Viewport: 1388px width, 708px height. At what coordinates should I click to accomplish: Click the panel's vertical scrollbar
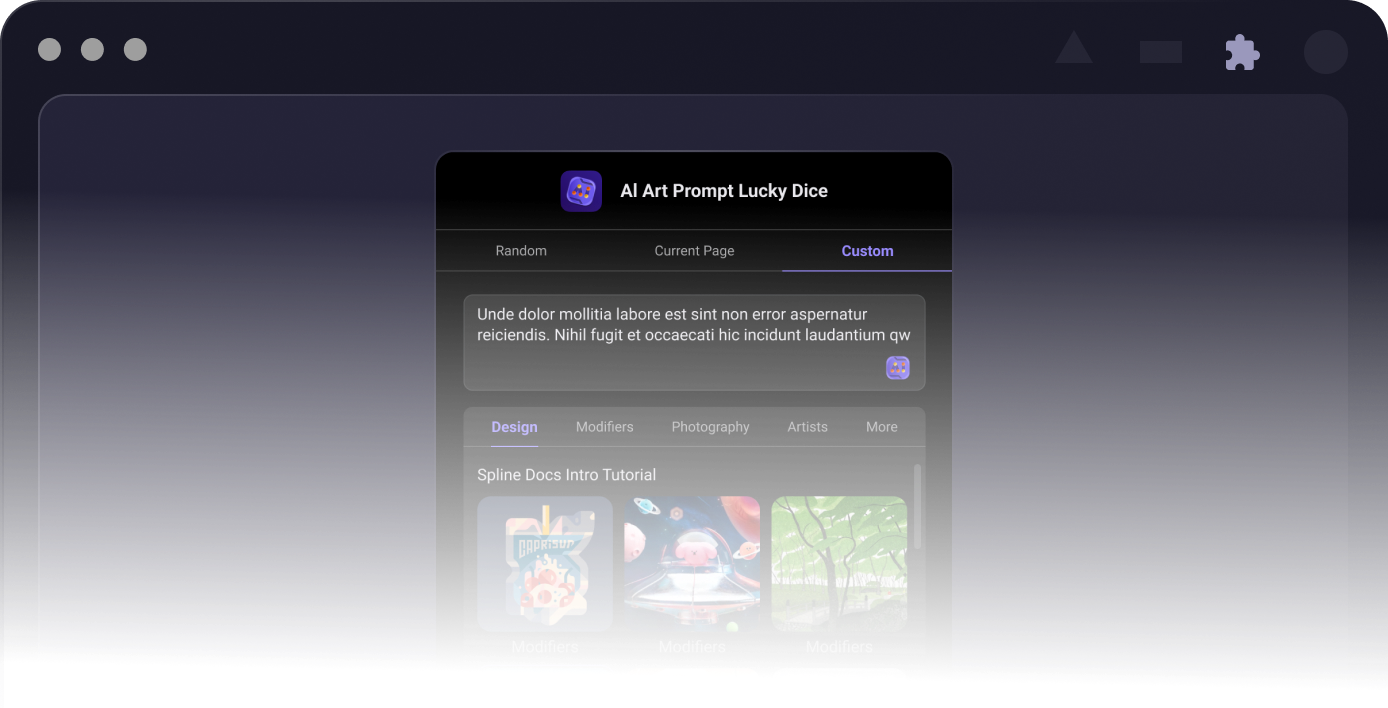[x=918, y=506]
